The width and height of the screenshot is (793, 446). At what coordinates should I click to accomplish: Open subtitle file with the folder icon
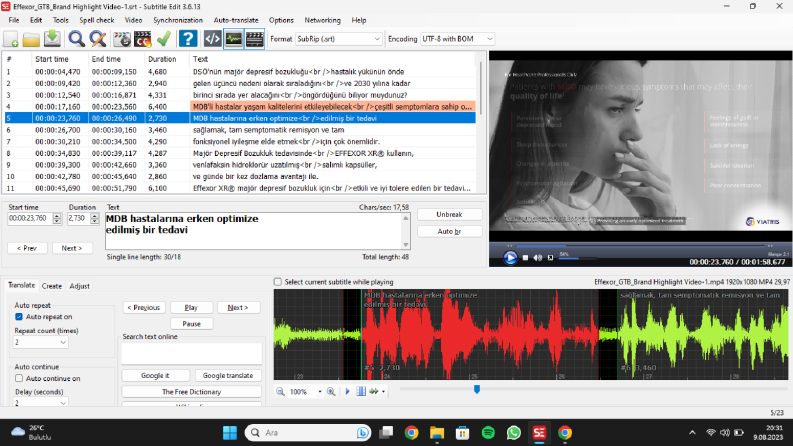31,39
